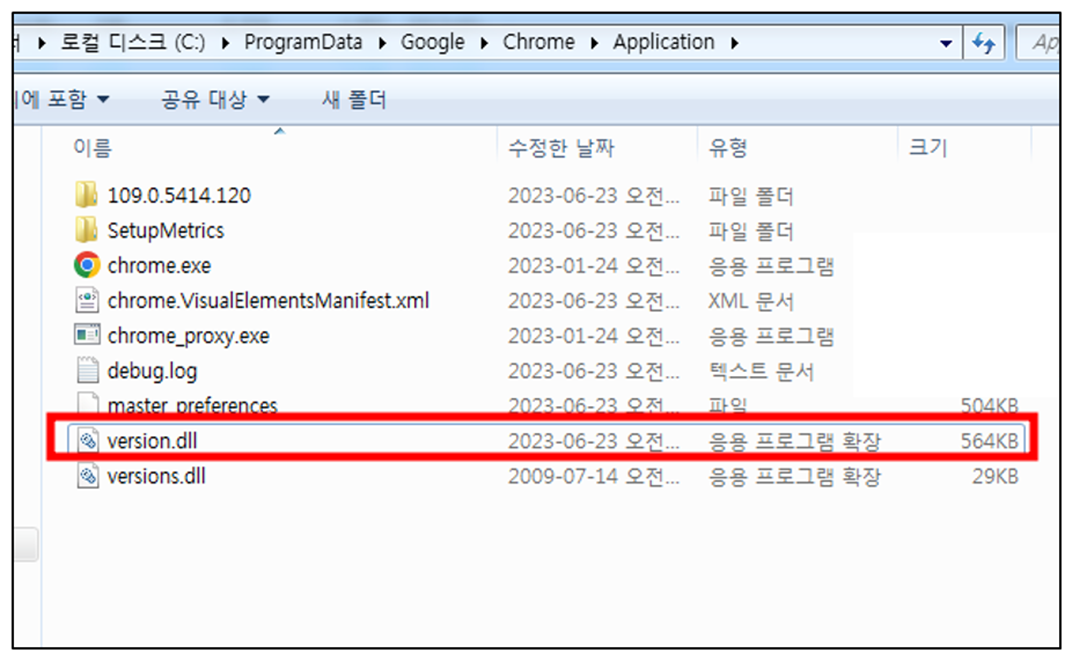
Task: Sort by the 유형 column header
Action: click(x=727, y=147)
